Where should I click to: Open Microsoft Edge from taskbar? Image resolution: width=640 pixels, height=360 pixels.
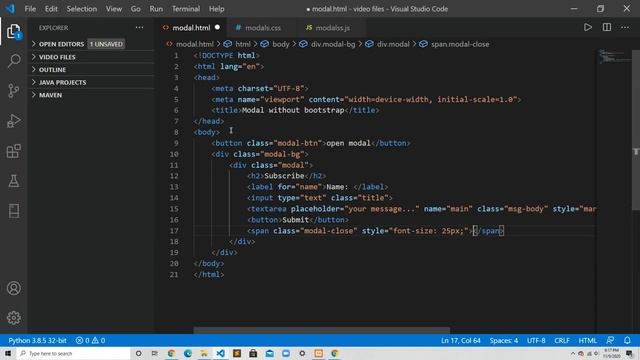(x=188, y=353)
